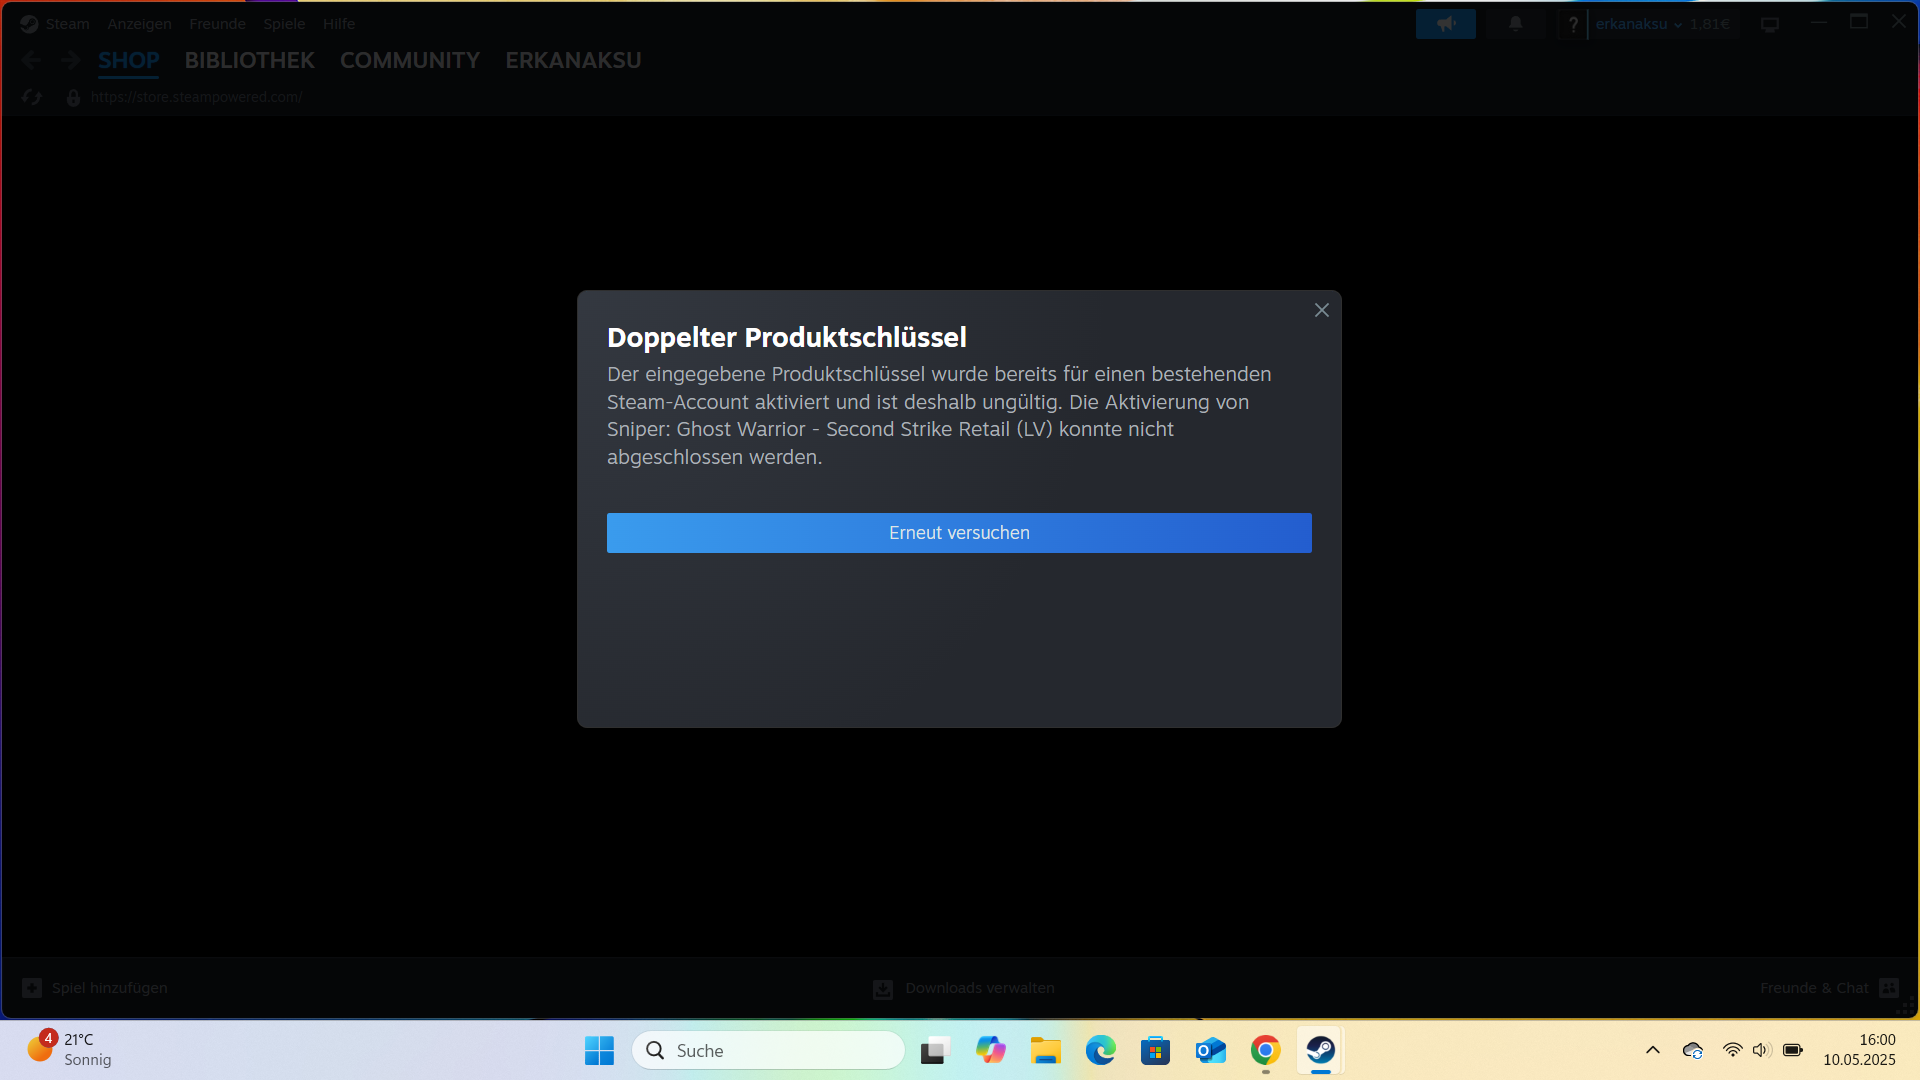Open Freunde & Chat panel icon
The image size is (1920, 1080).
(1889, 987)
